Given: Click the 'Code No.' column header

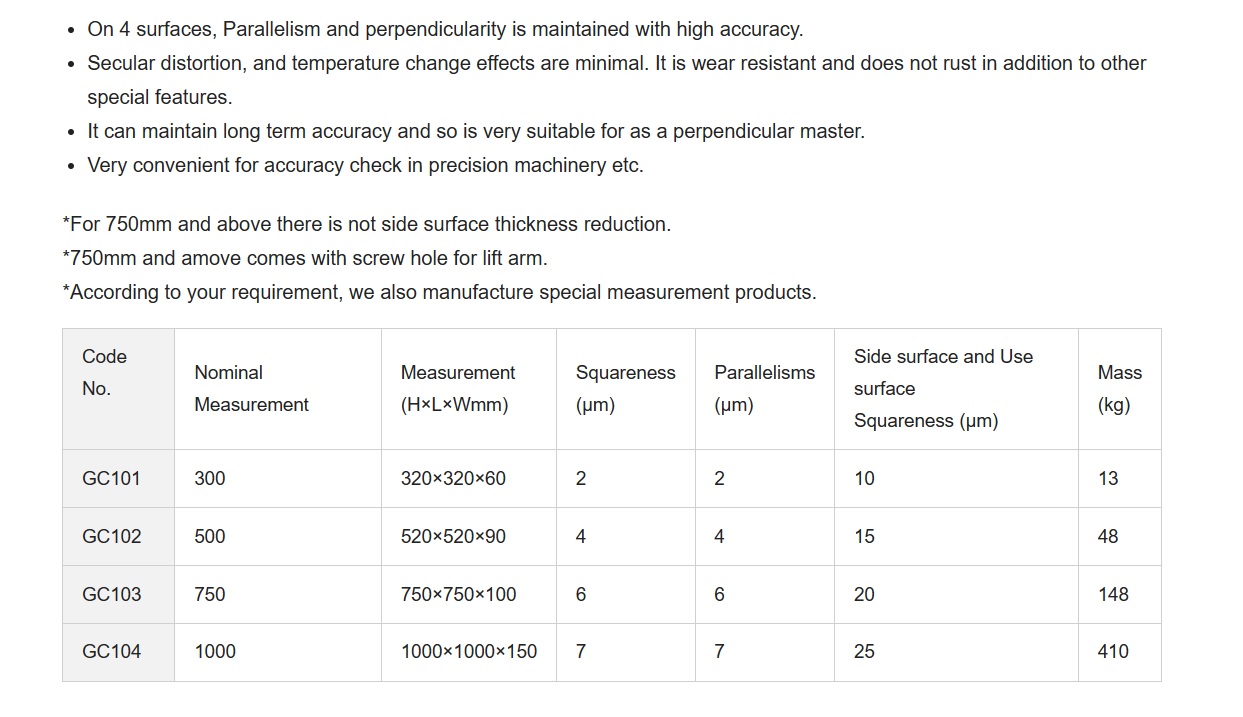Looking at the screenshot, I should 105,372.
